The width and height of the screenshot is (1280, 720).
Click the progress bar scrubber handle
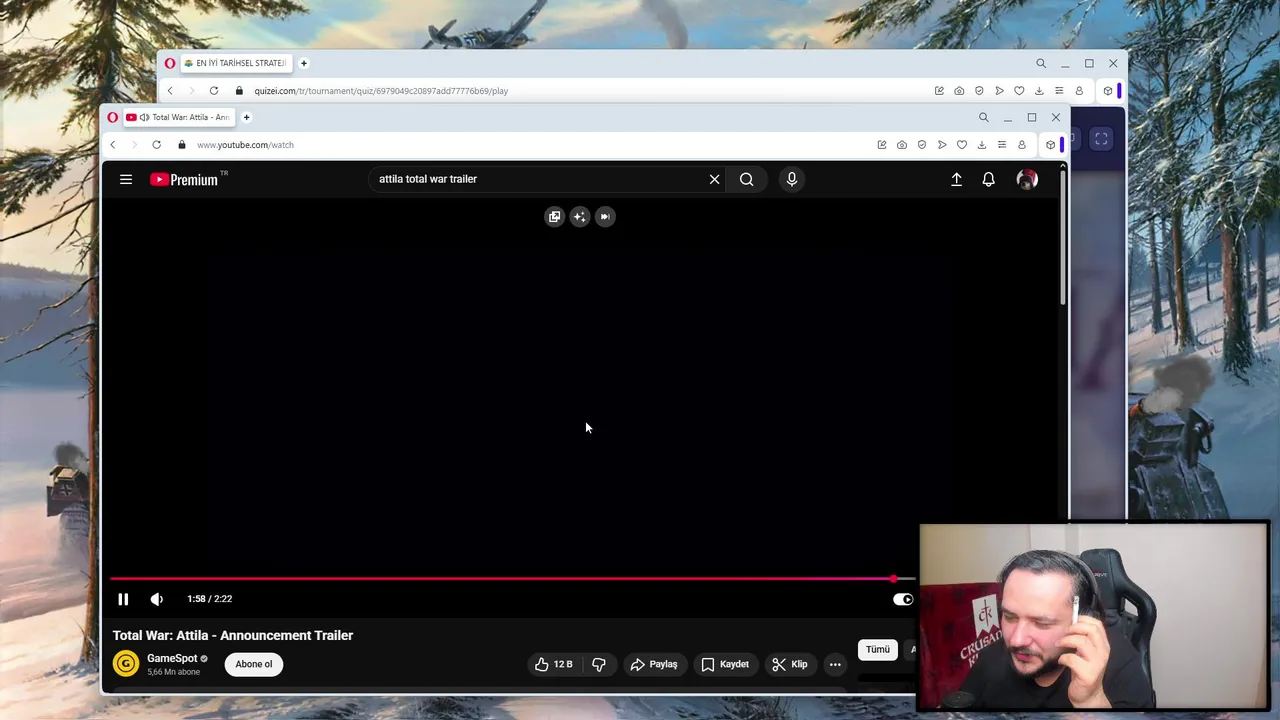coord(893,579)
